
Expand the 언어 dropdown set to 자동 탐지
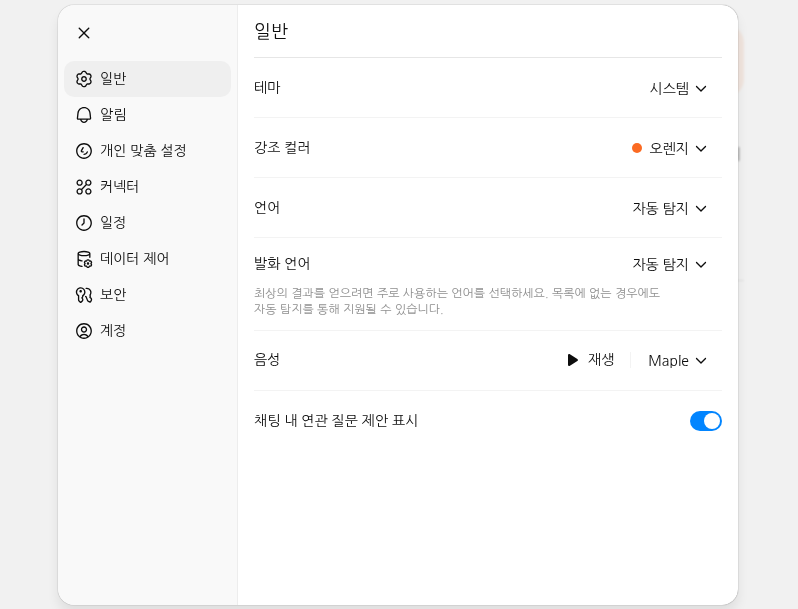[669, 209]
